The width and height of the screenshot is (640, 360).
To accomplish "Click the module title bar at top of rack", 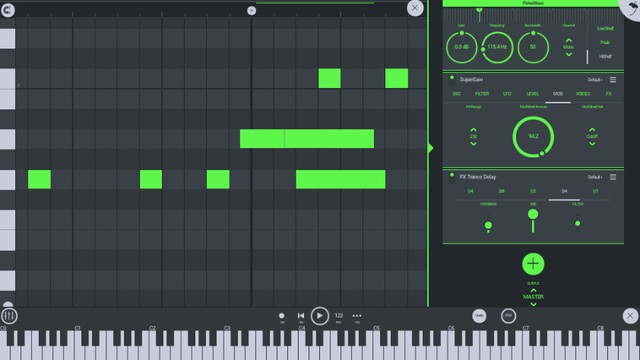I will pos(533,3).
